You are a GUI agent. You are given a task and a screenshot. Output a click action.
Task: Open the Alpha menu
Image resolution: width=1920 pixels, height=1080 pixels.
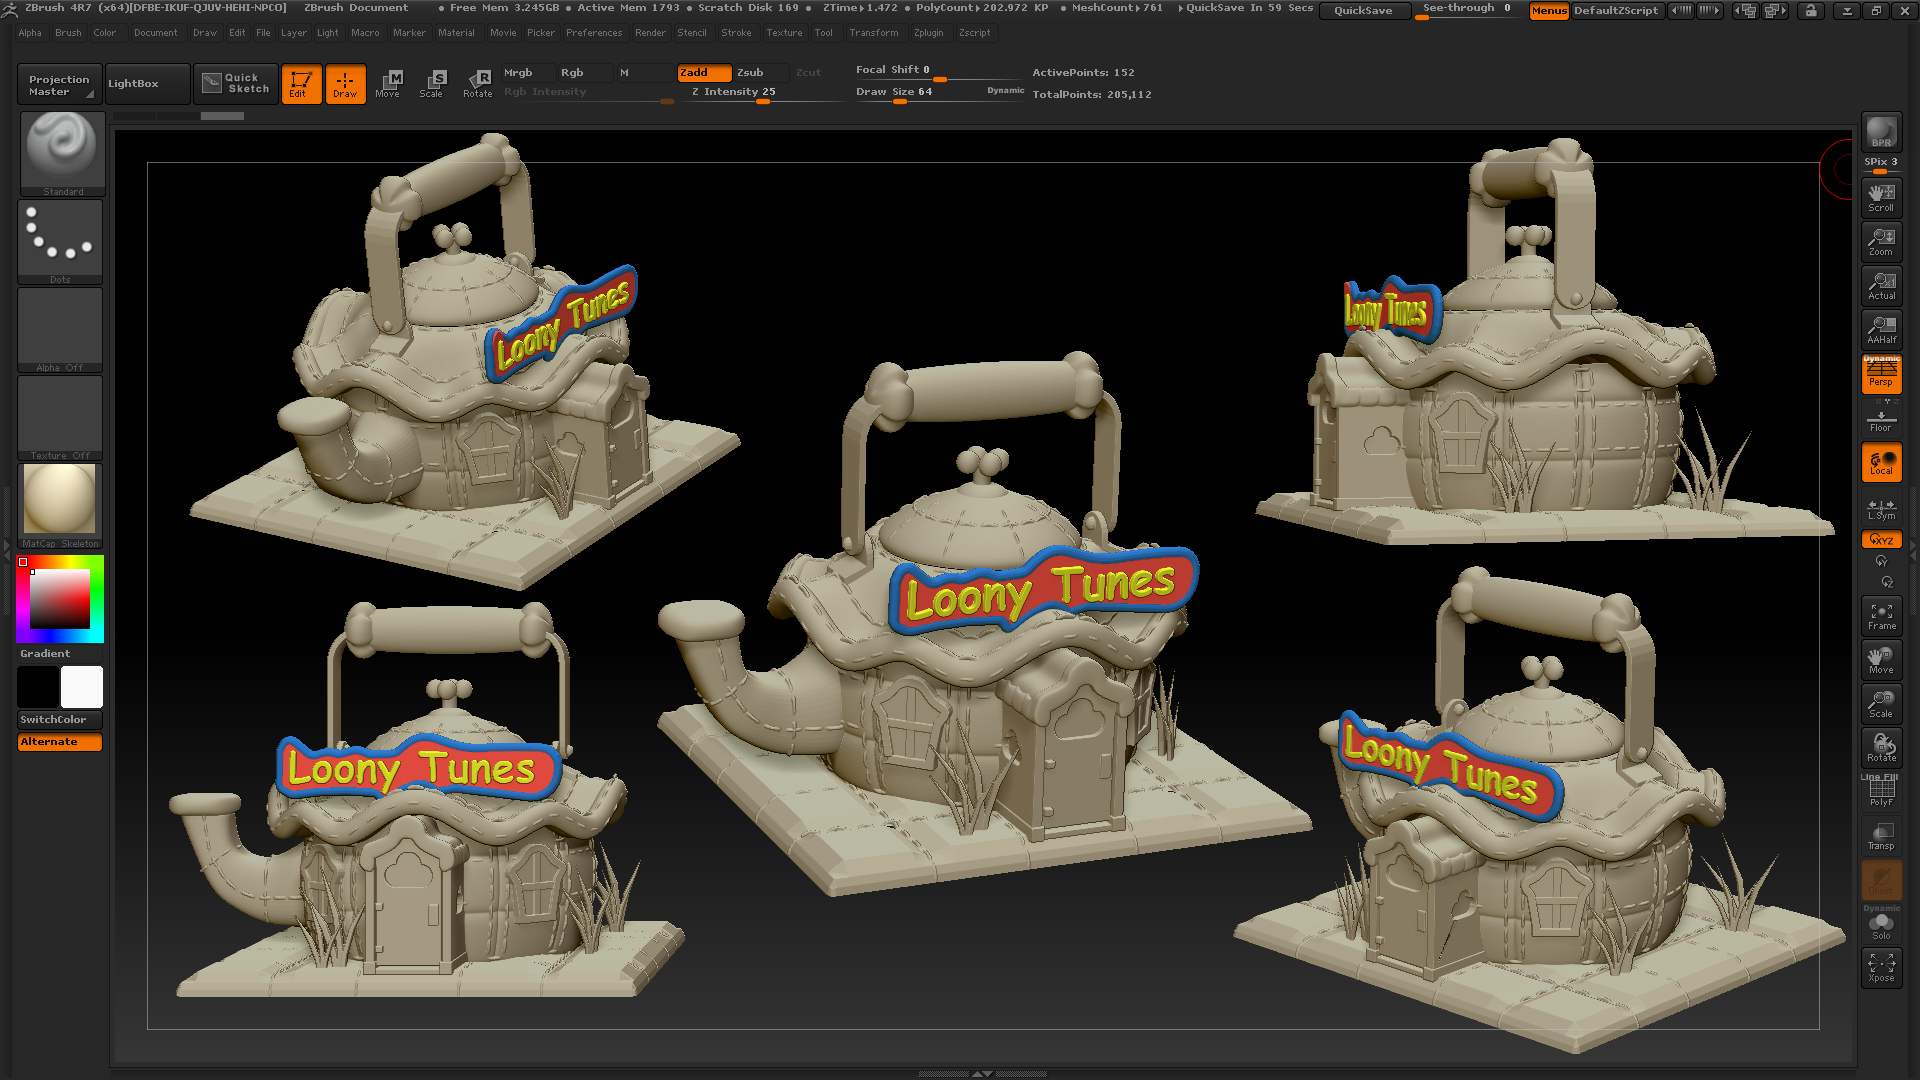coord(30,33)
